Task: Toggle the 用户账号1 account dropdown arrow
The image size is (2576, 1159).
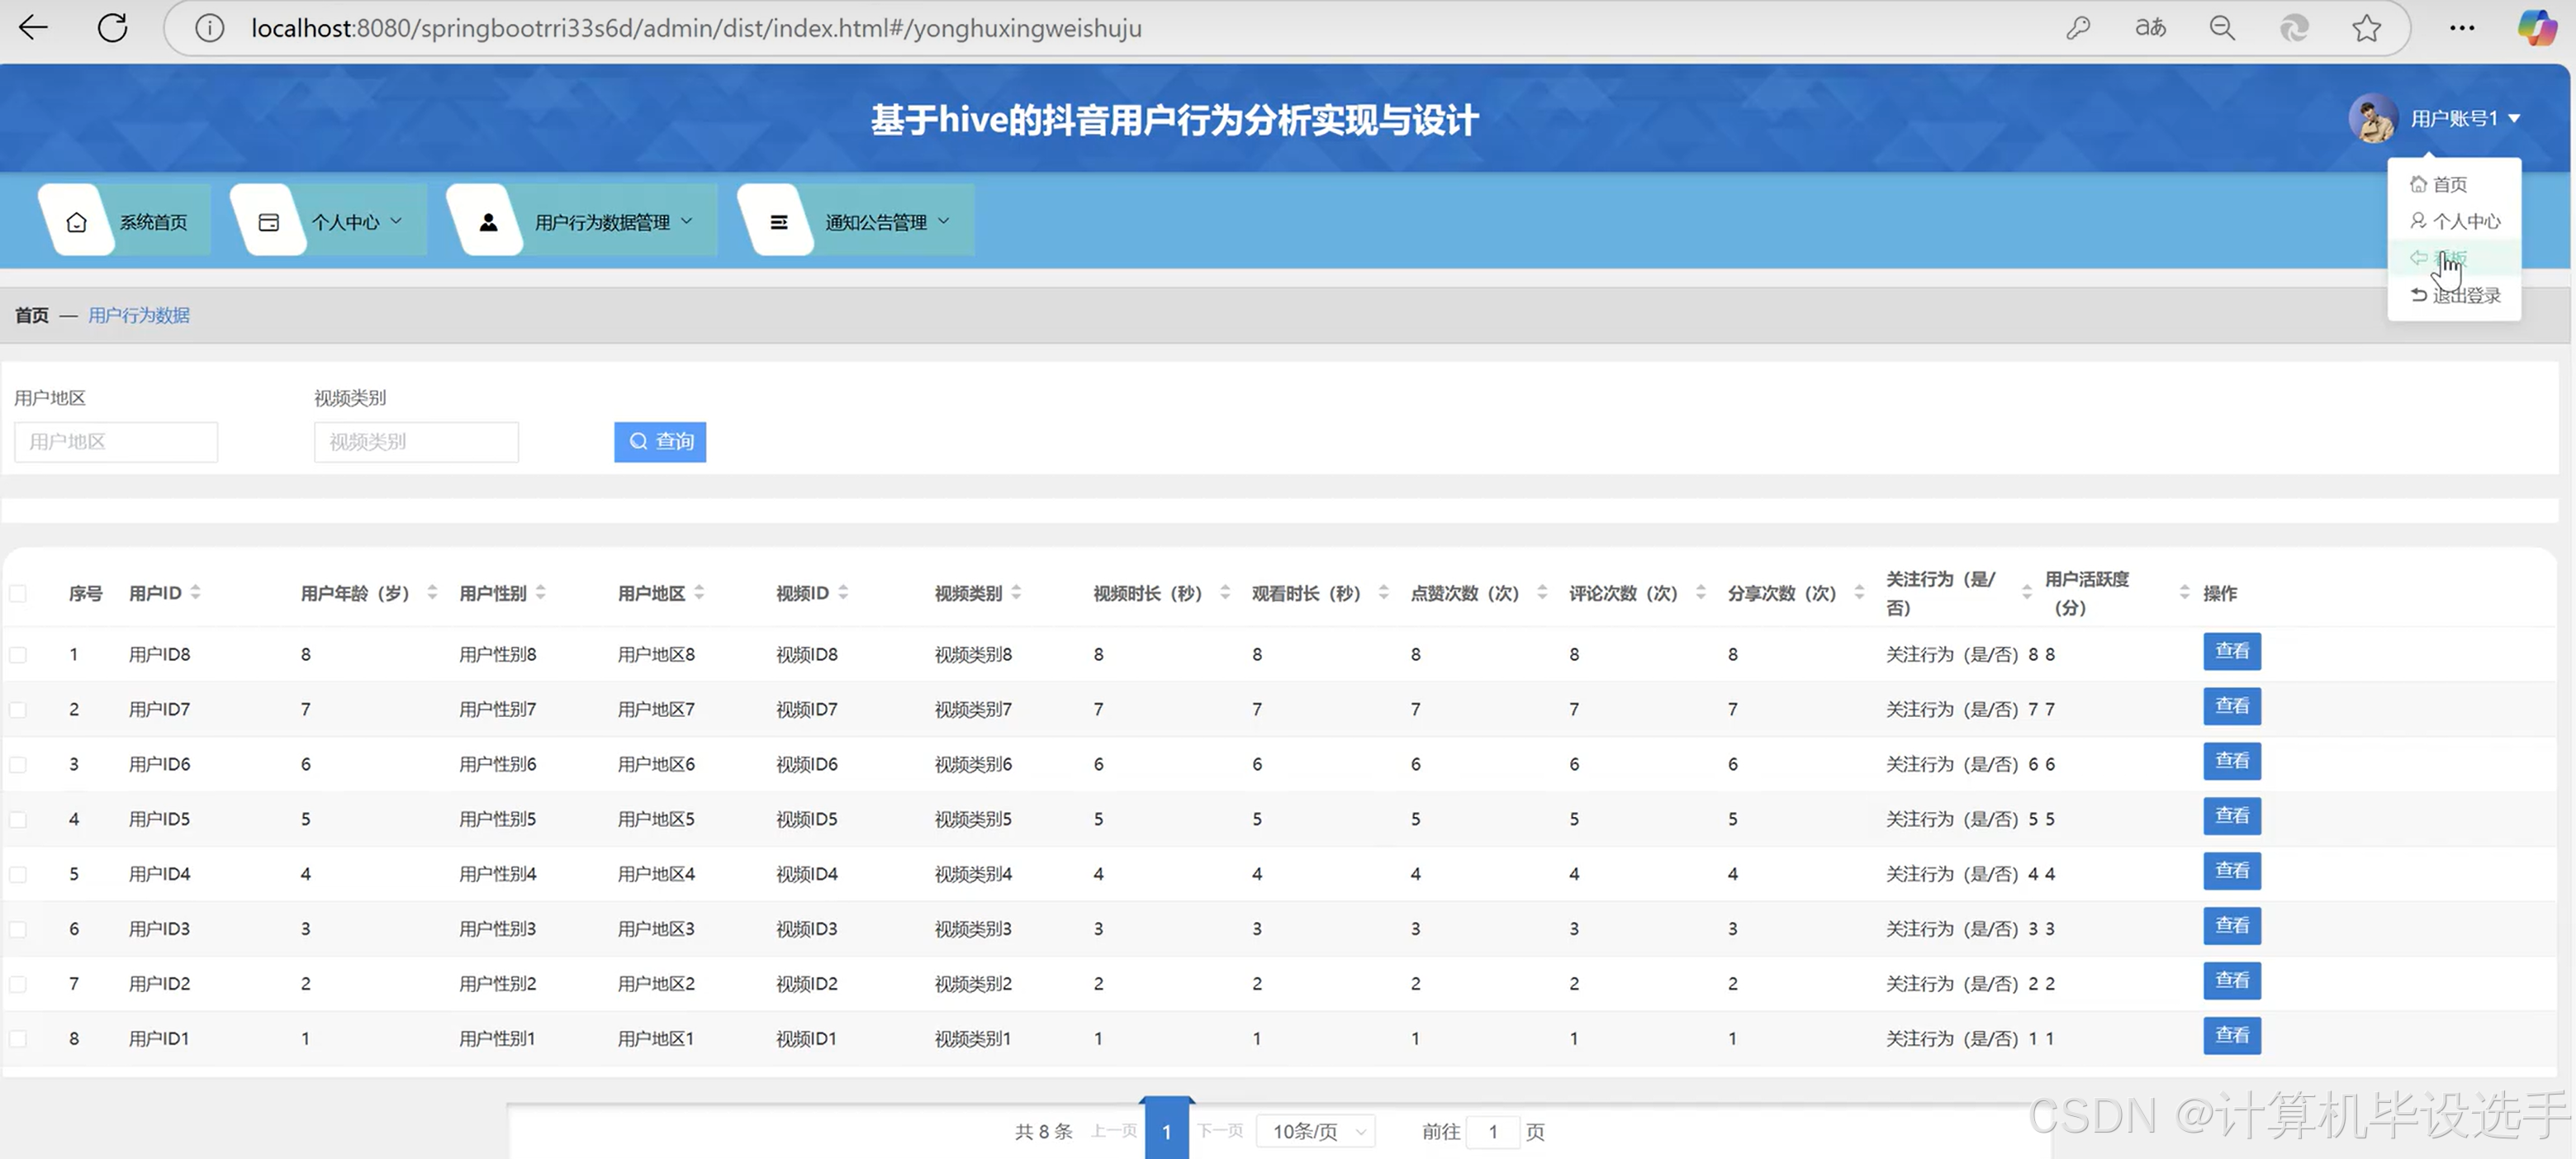Action: tap(2514, 119)
